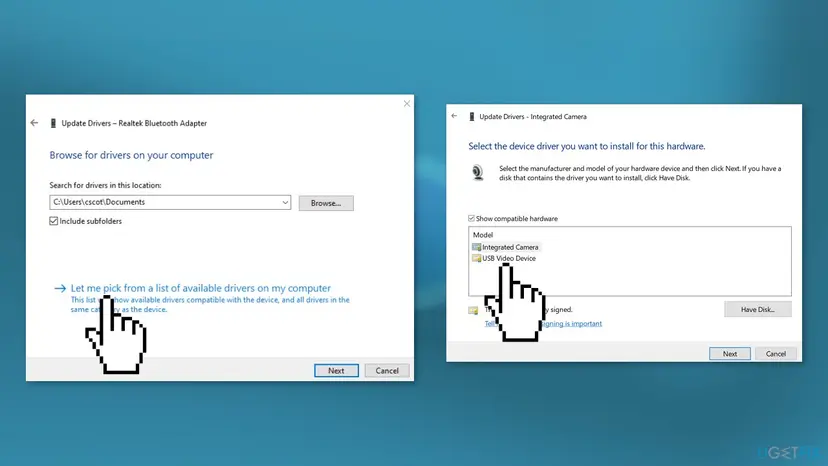Click the device icon beside Integrated Camera title

coord(472,116)
